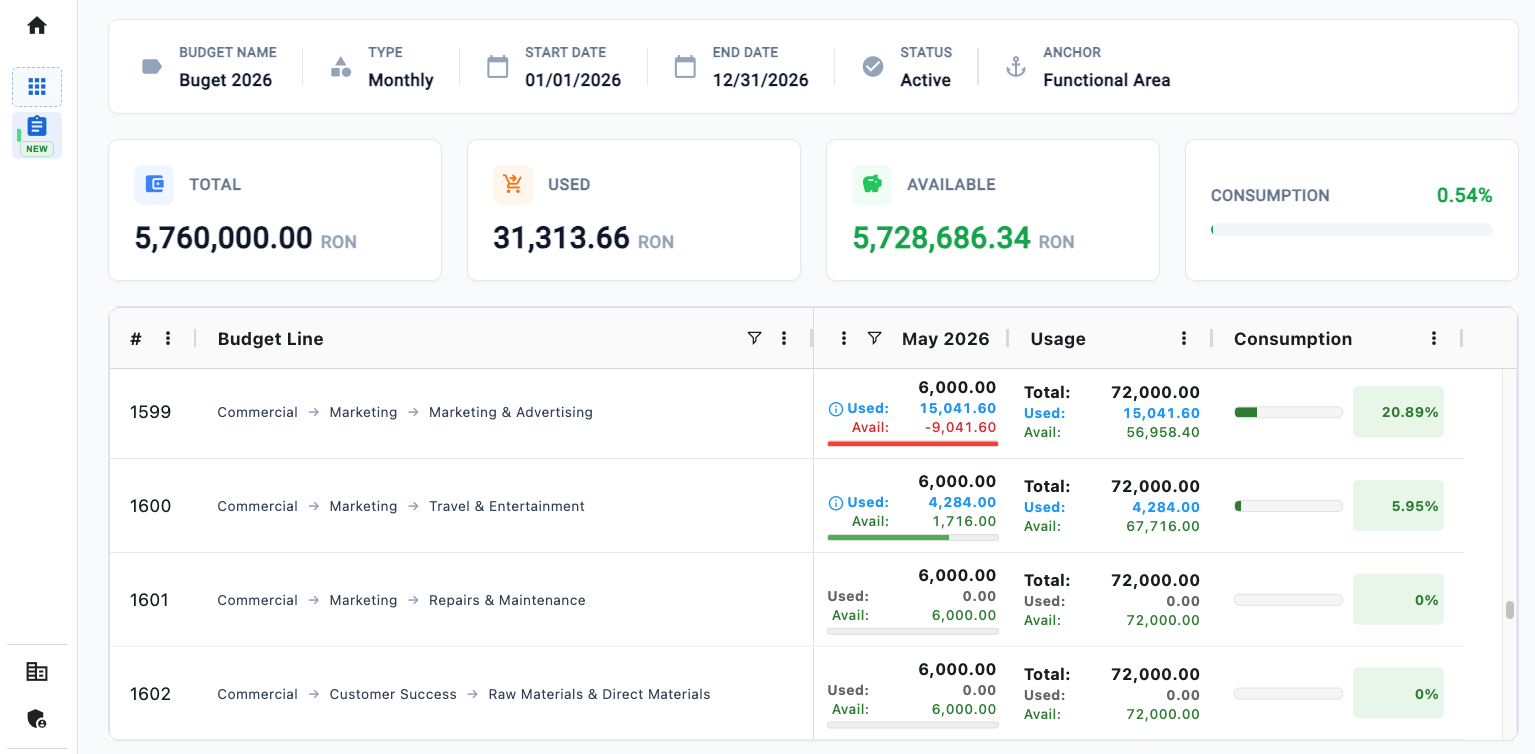Click the anchor icon beside Anchor
Screen dimensions: 1535x754
pos(1016,67)
